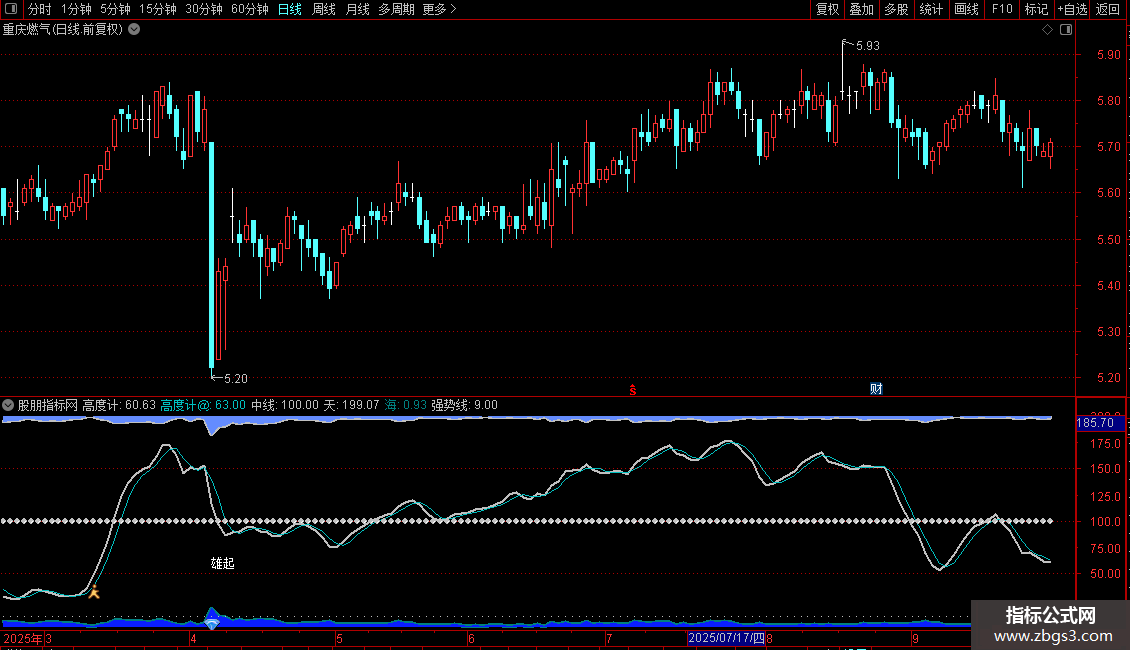Expand the 更多 periods menu
This screenshot has height=650, width=1130.
click(439, 9)
